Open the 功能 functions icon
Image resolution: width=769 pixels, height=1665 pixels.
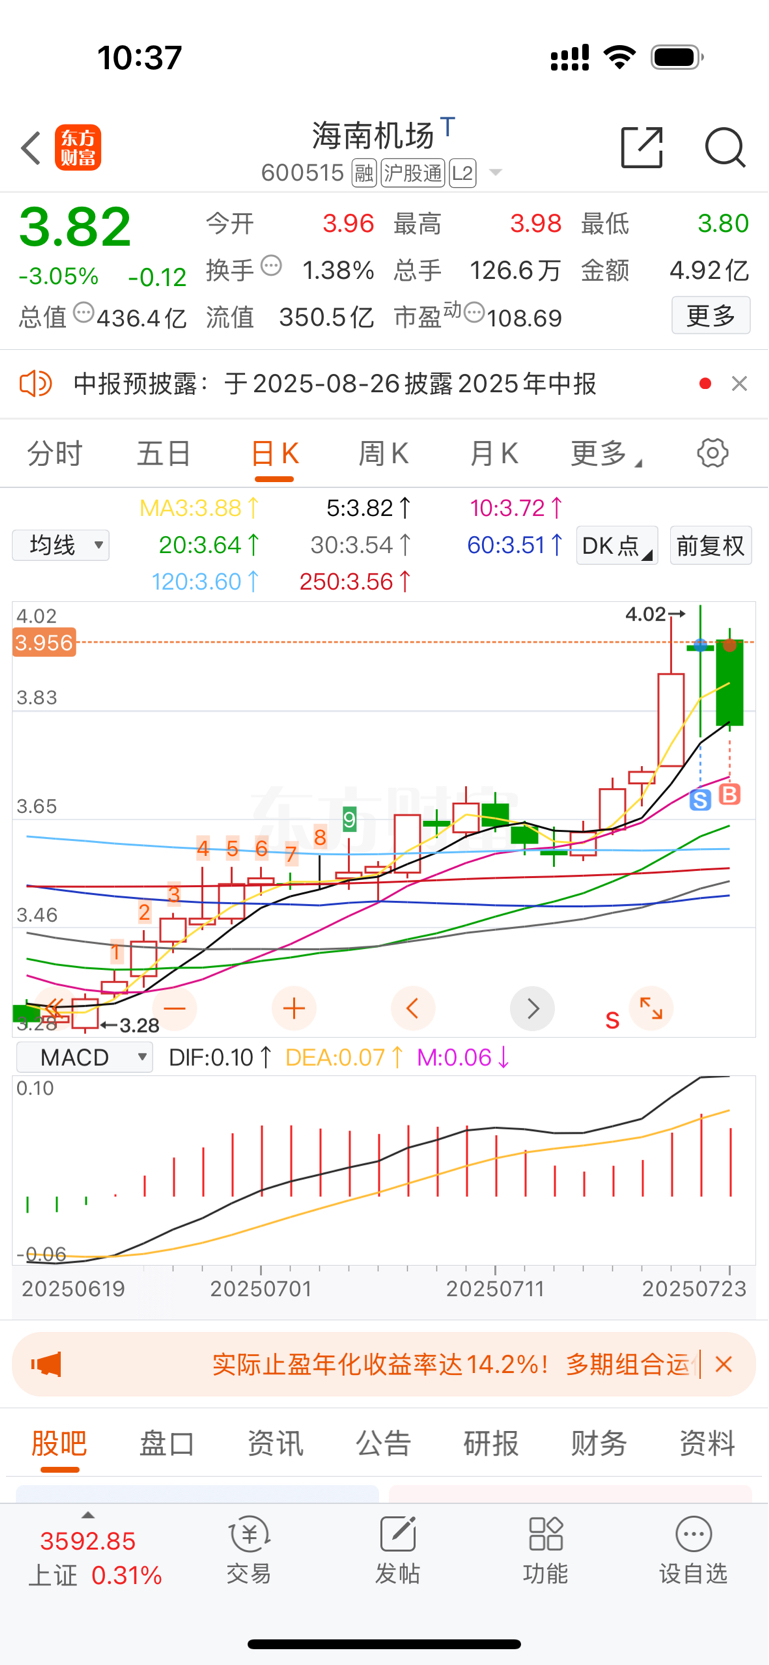point(545,1550)
